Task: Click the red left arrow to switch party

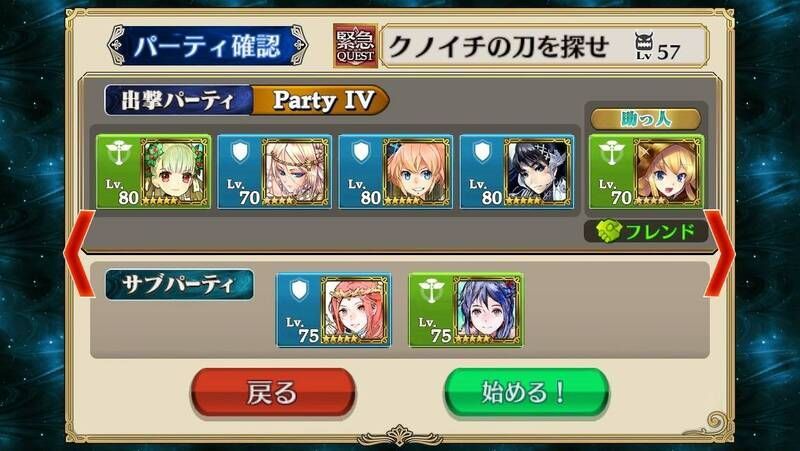Action: point(79,253)
